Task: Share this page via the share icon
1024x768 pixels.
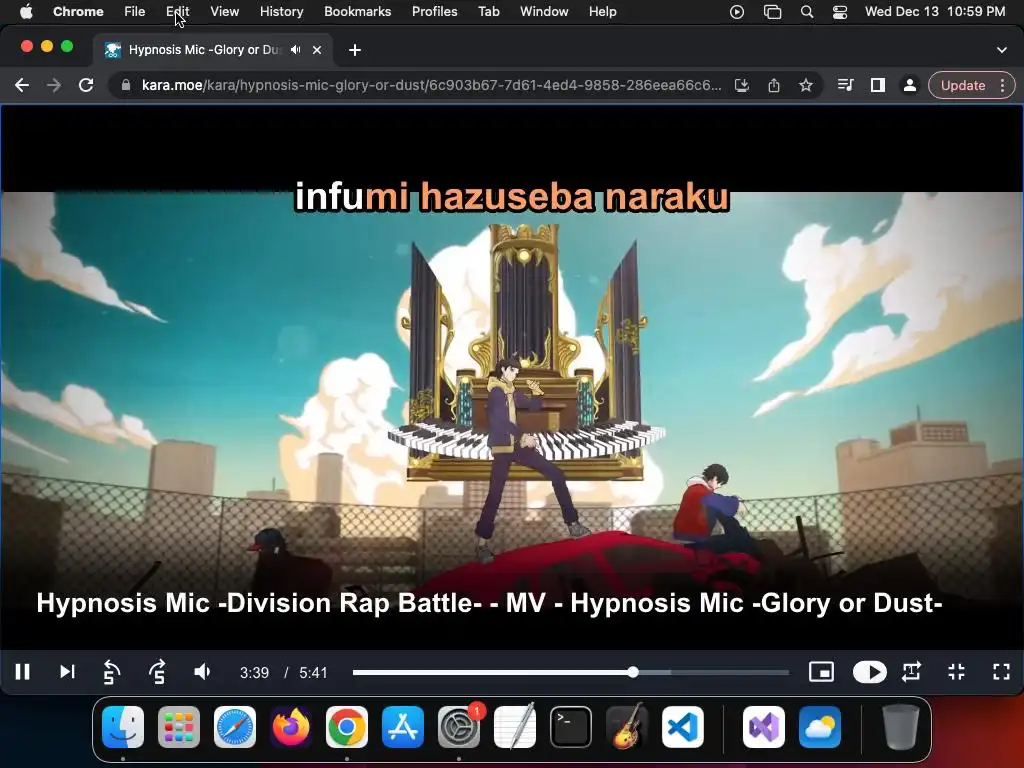Action: pos(774,86)
